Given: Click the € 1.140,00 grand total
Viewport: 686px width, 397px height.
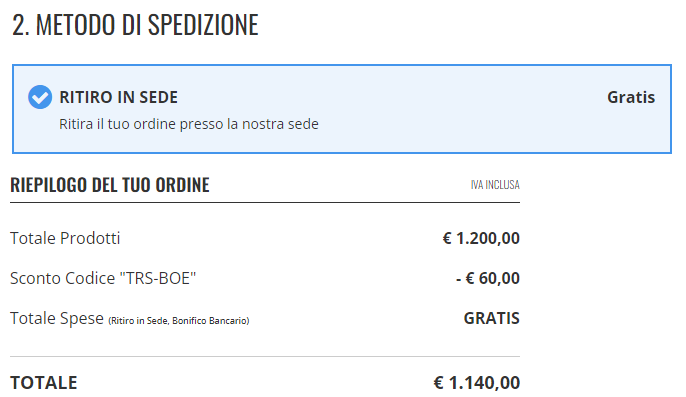Looking at the screenshot, I should tap(477, 383).
